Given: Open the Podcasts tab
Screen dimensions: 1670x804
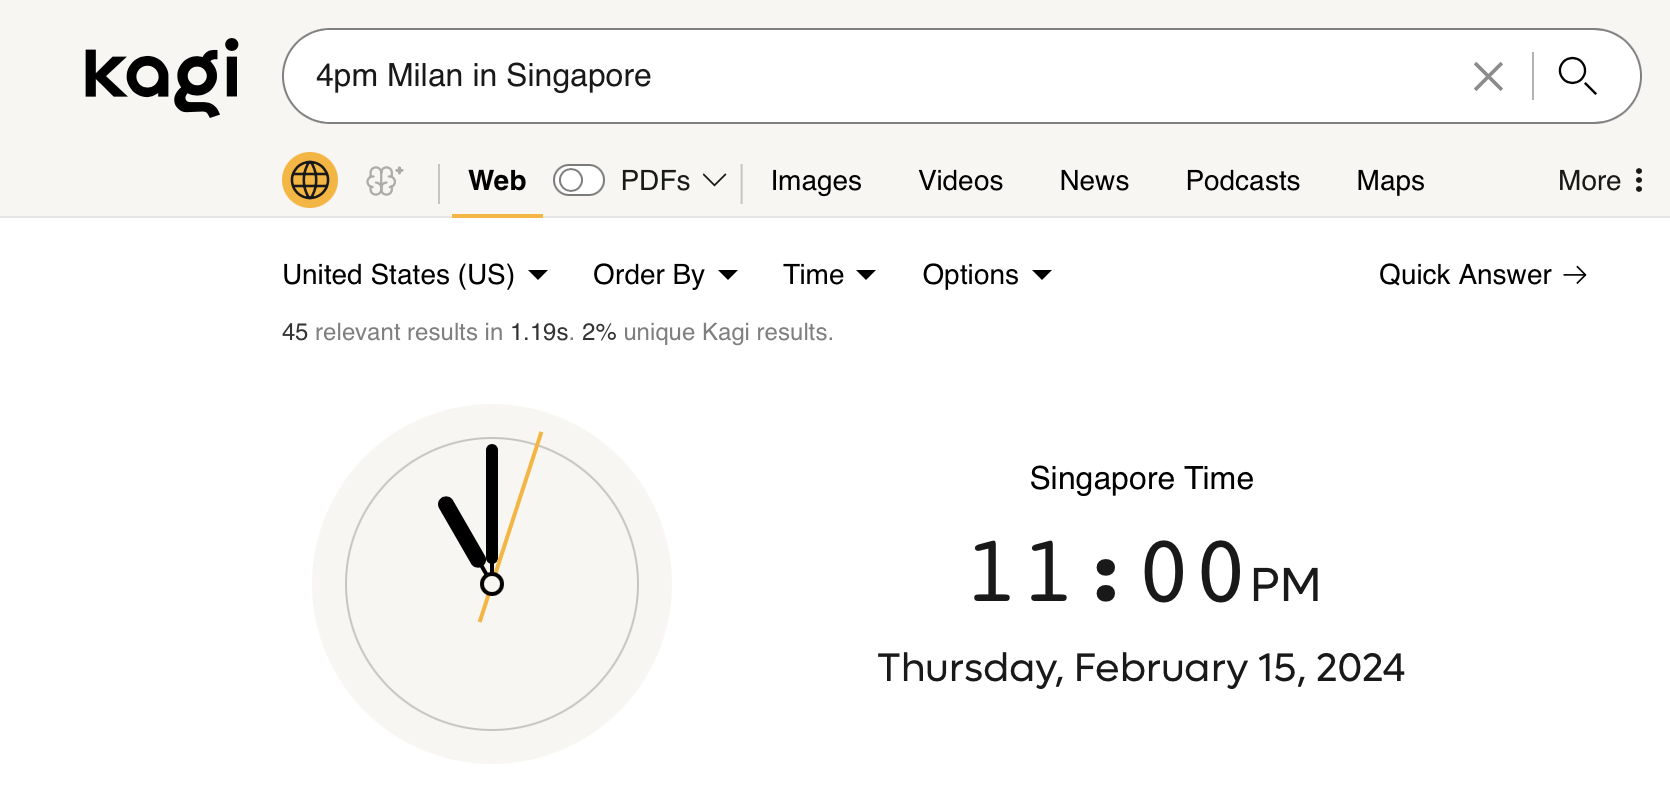Looking at the screenshot, I should click(1242, 180).
